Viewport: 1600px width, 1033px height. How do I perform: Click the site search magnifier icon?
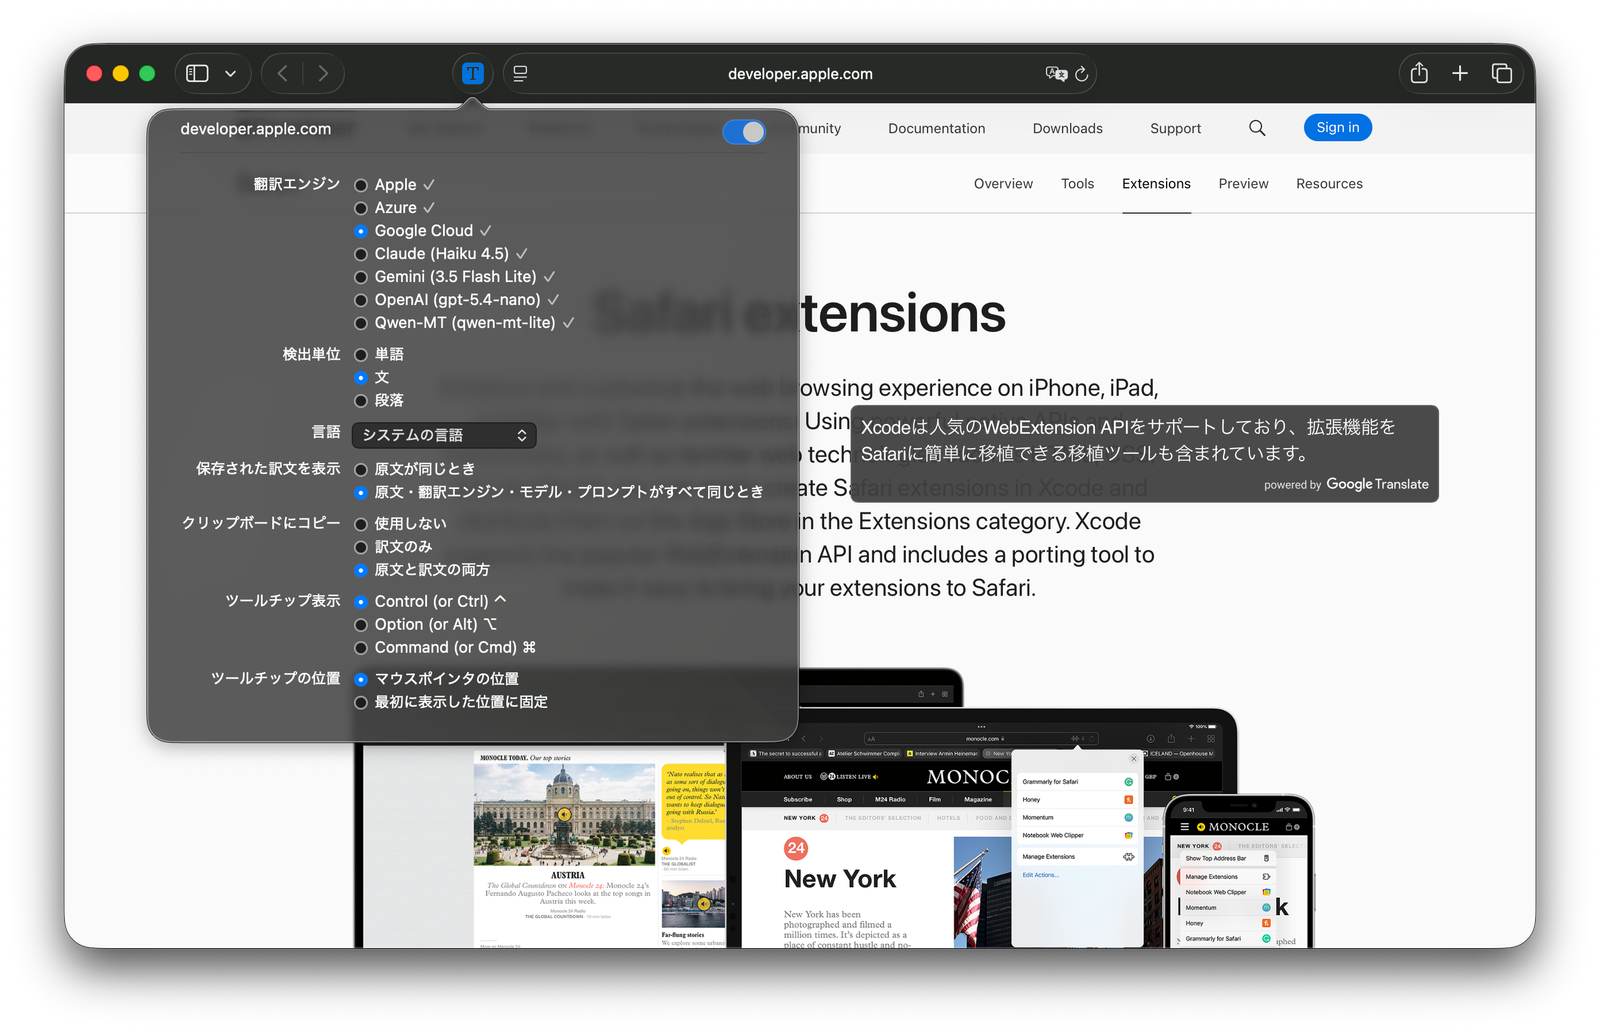(x=1257, y=128)
